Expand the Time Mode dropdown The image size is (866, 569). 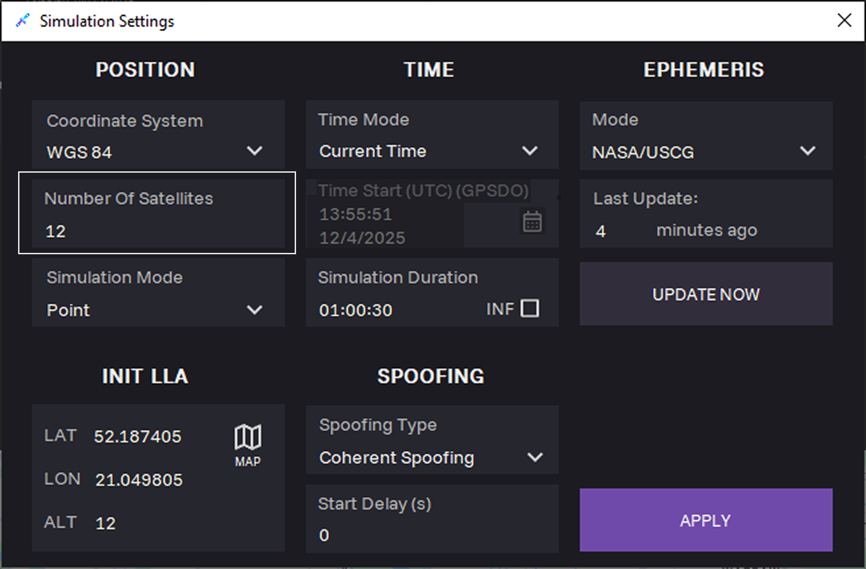click(x=432, y=135)
